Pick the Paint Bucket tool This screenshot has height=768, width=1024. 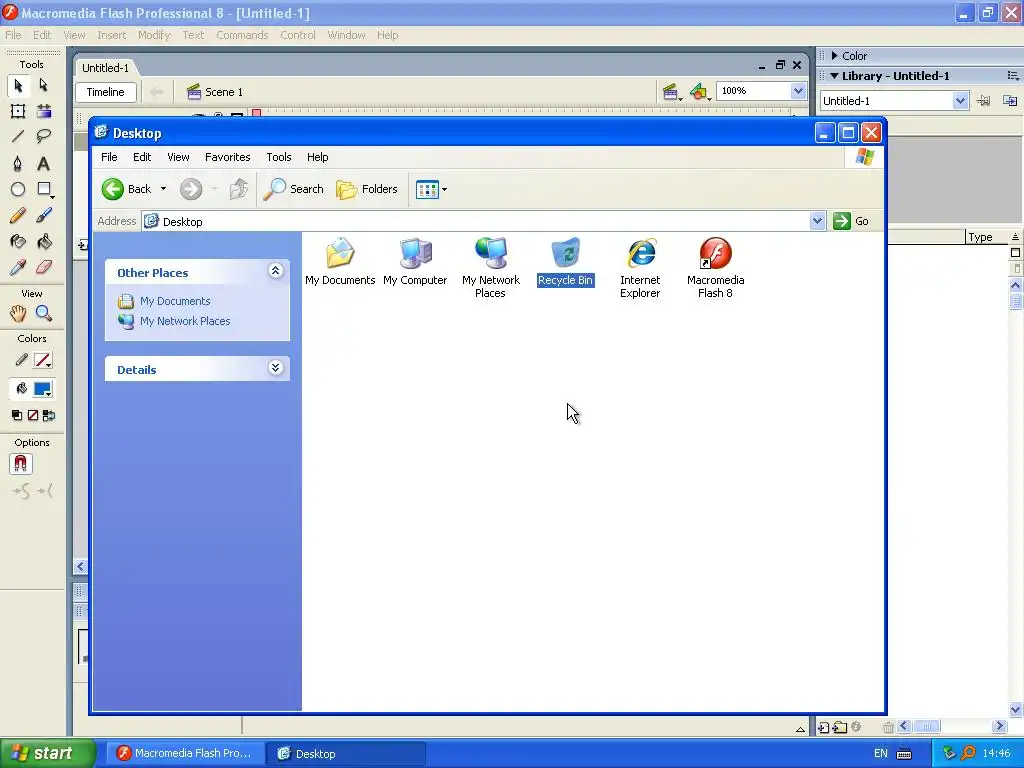44,242
